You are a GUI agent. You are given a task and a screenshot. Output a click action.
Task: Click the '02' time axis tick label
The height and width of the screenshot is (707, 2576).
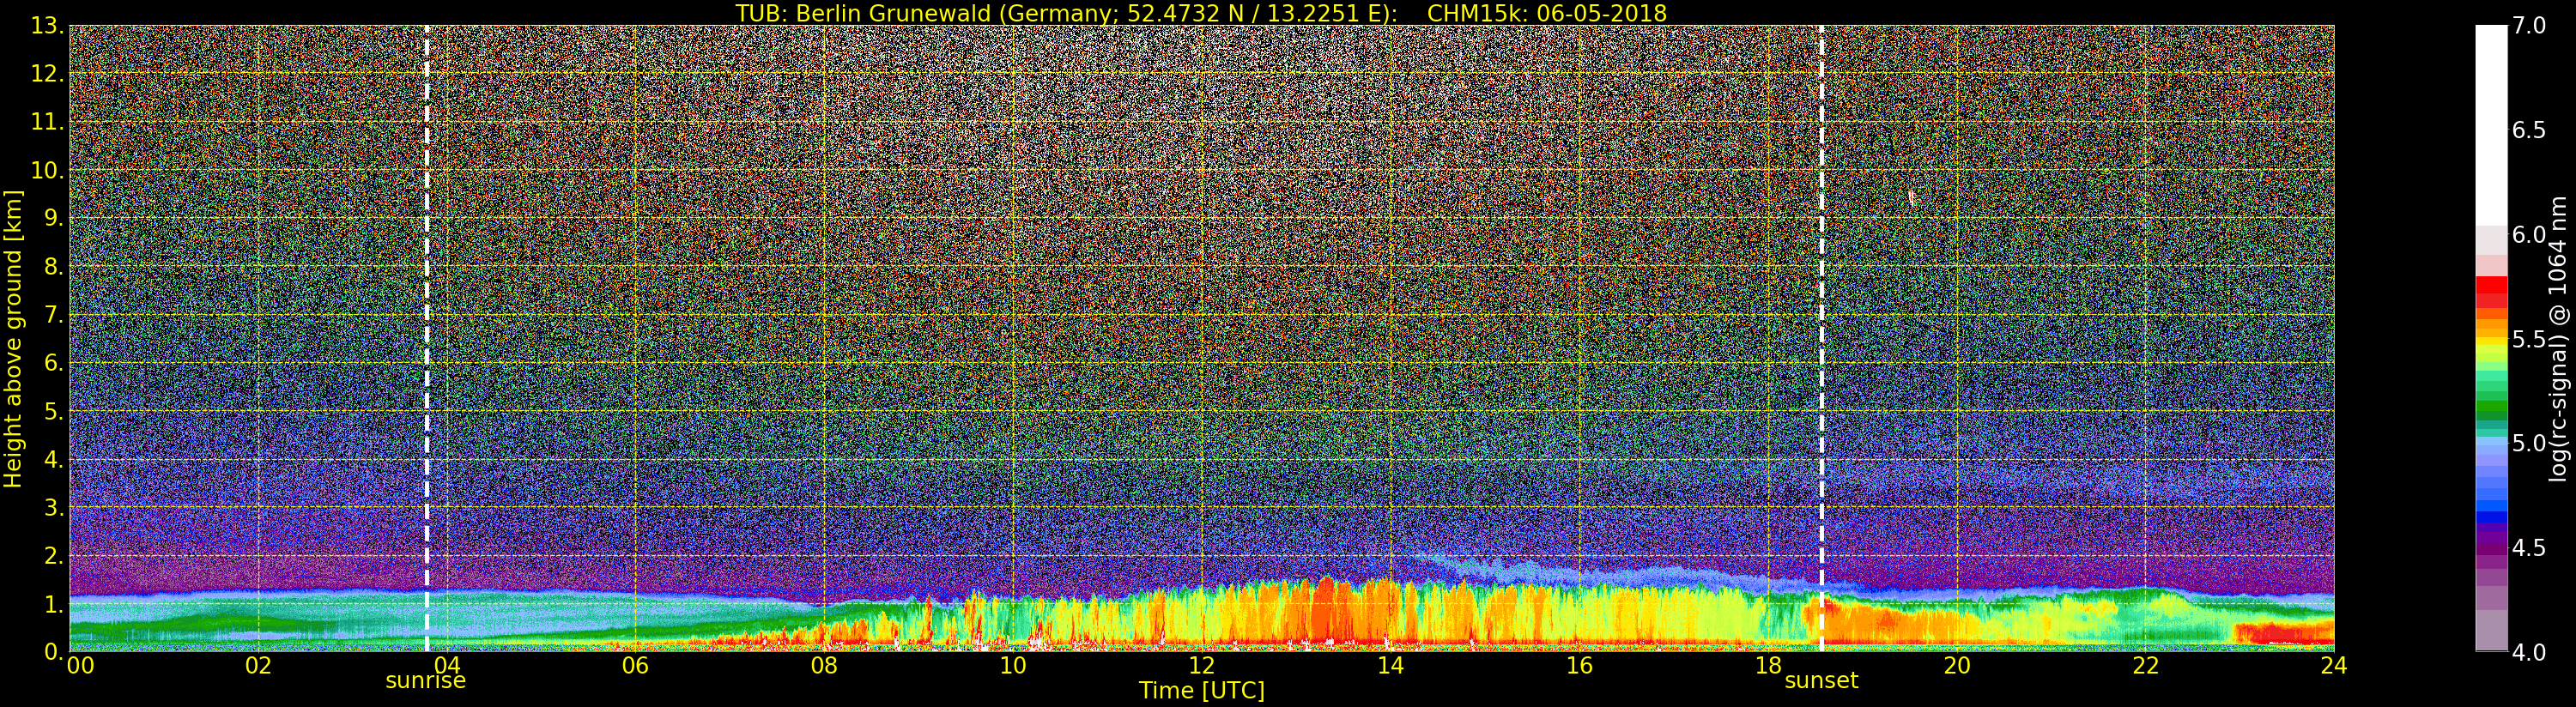click(258, 666)
